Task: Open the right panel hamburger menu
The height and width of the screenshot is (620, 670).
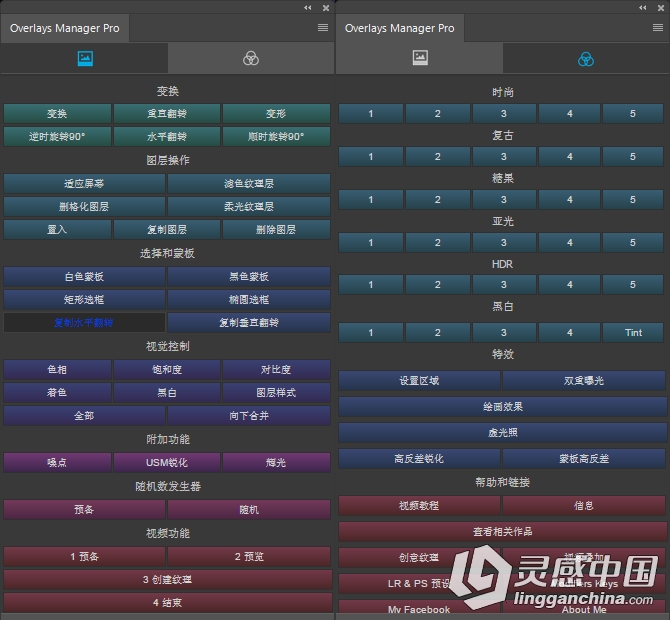Action: [658, 28]
